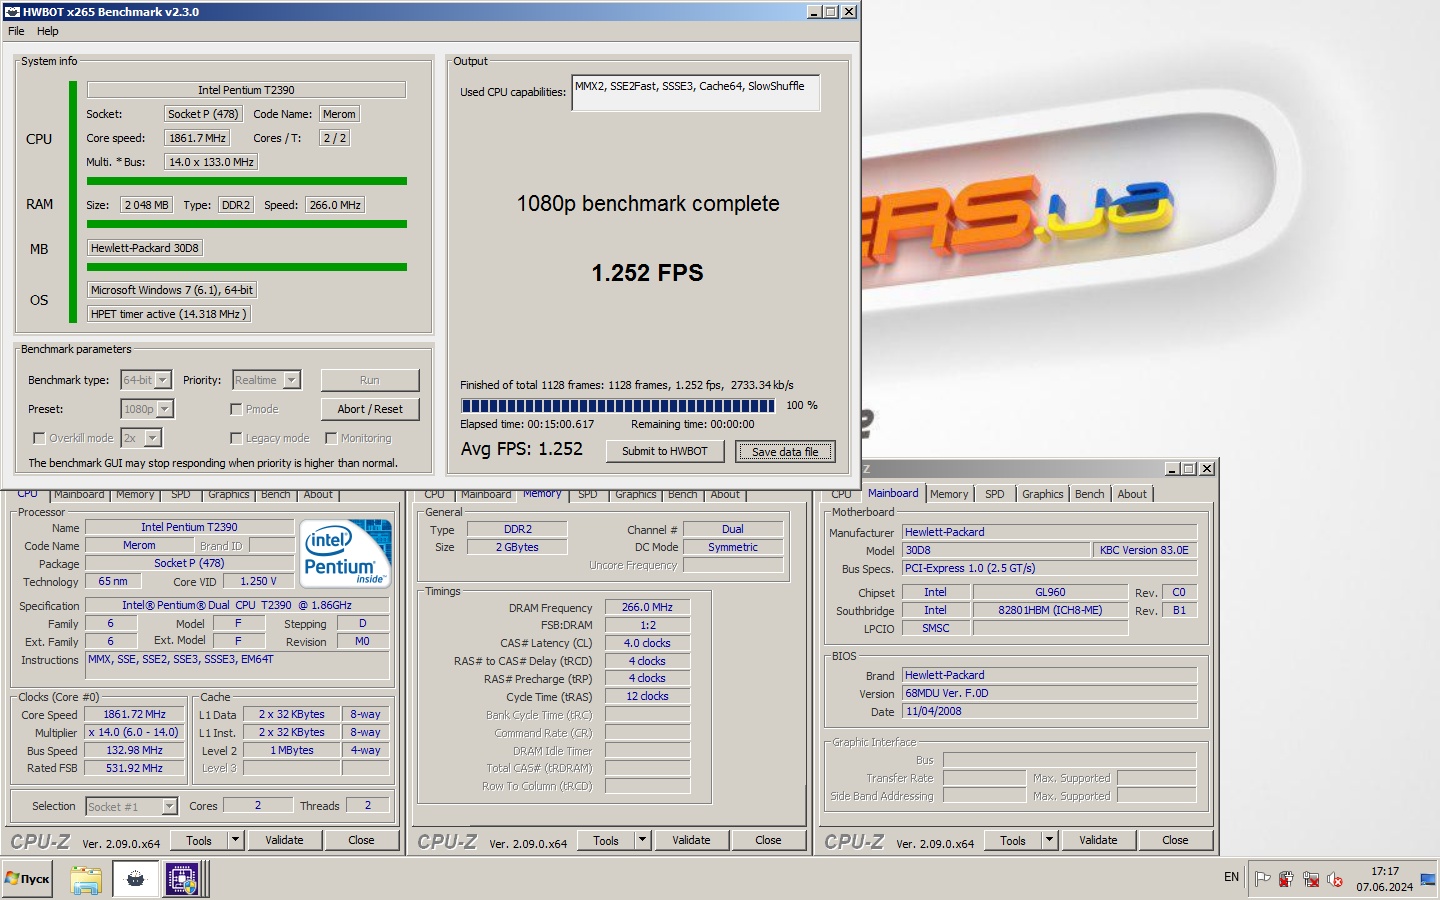
Task: Select Graphics tab in CPU-Z Mainboard window
Action: (1042, 494)
